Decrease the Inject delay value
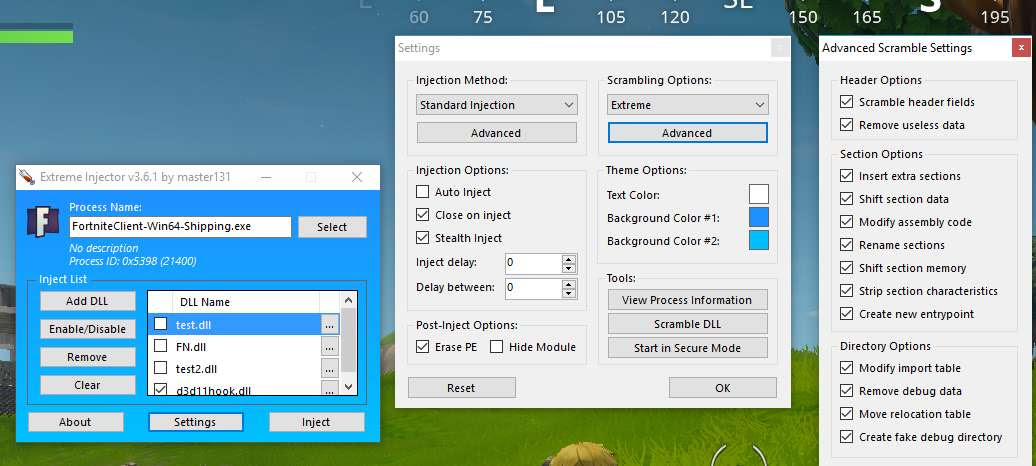This screenshot has height=466, width=1036. pos(569,268)
